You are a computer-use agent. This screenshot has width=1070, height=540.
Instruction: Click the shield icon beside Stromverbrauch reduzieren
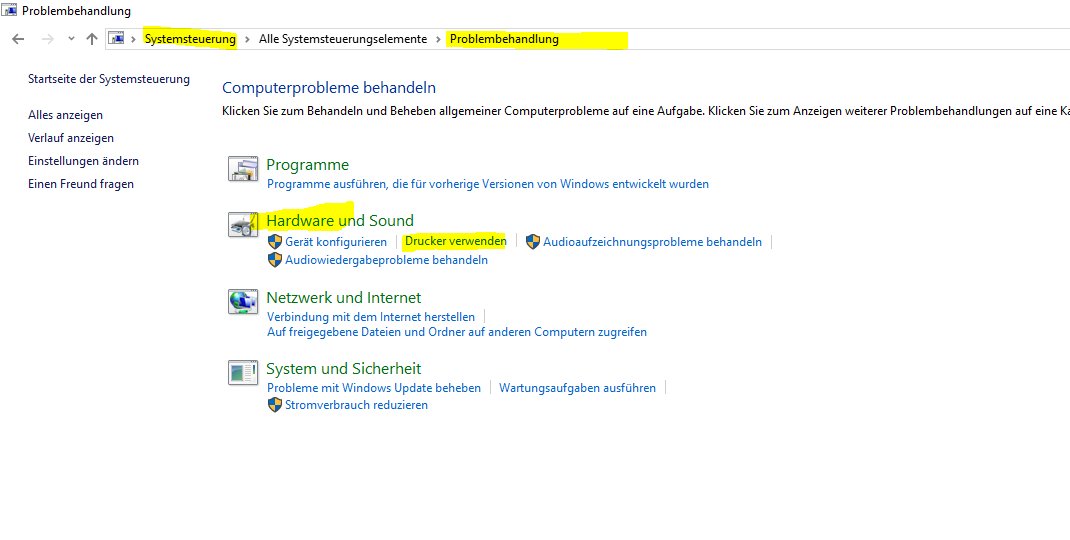[274, 405]
